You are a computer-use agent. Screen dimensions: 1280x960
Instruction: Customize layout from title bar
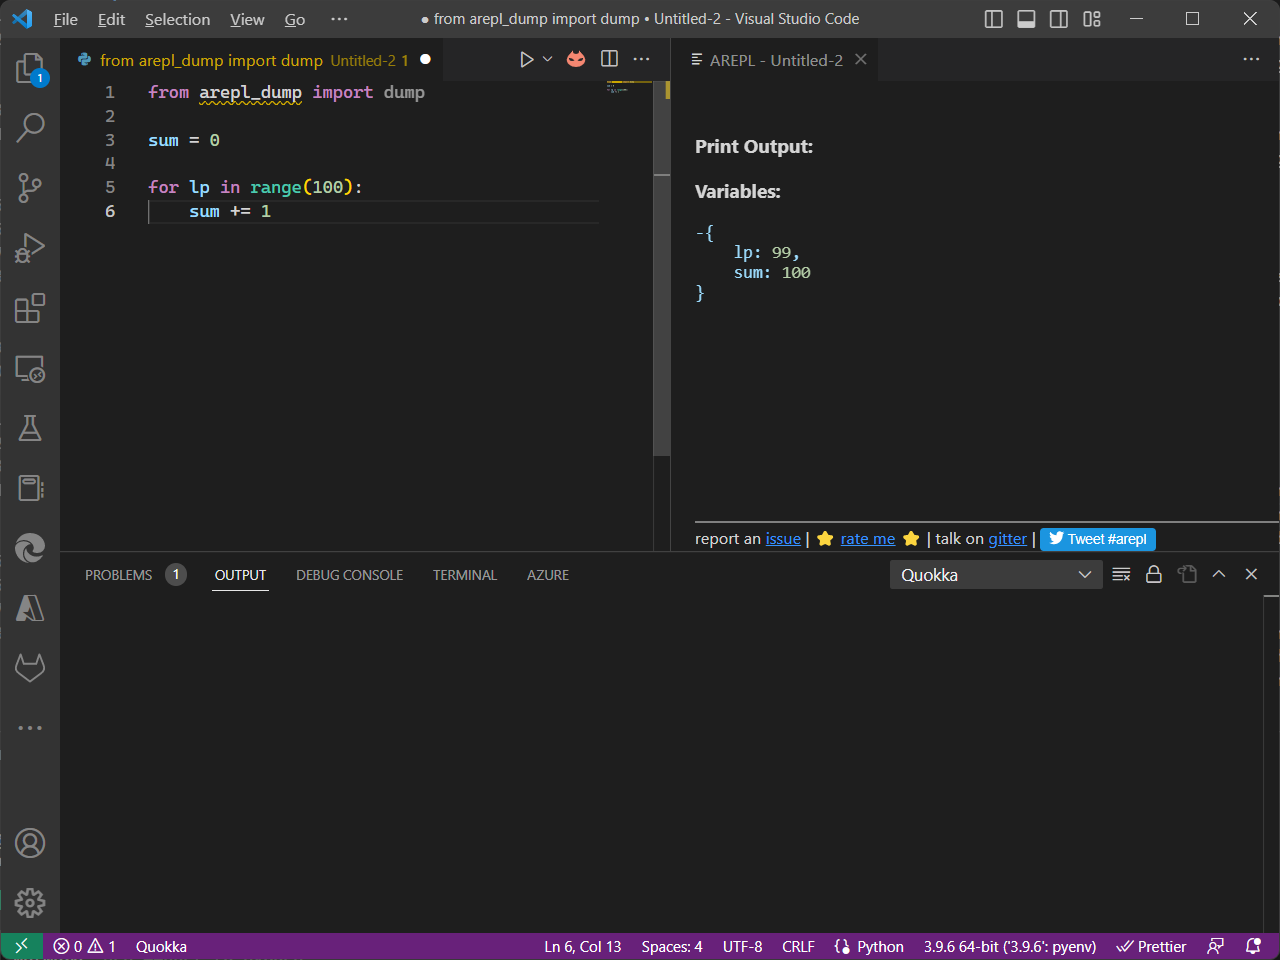click(x=1092, y=19)
